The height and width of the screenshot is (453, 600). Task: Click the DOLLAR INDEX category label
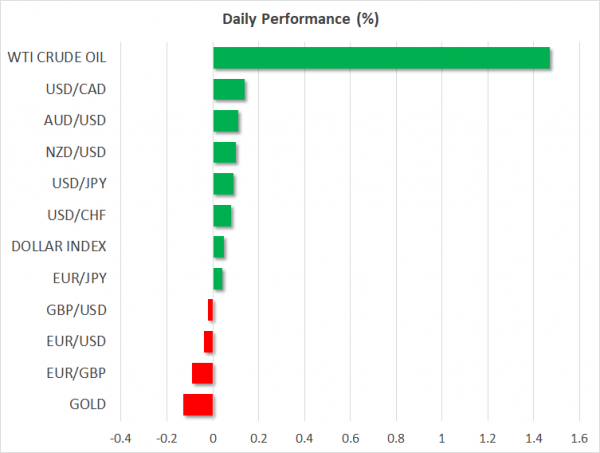coord(59,247)
